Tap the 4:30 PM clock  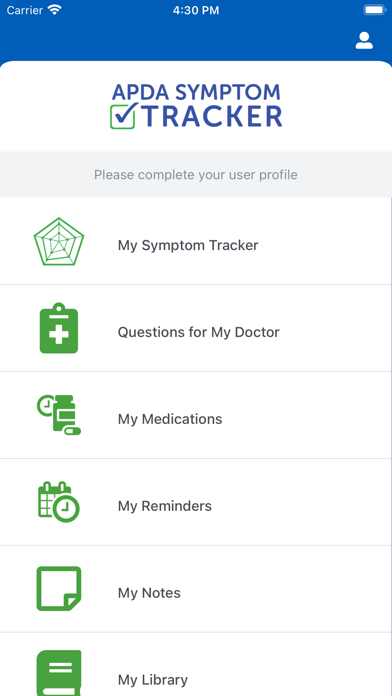pyautogui.click(x=196, y=11)
